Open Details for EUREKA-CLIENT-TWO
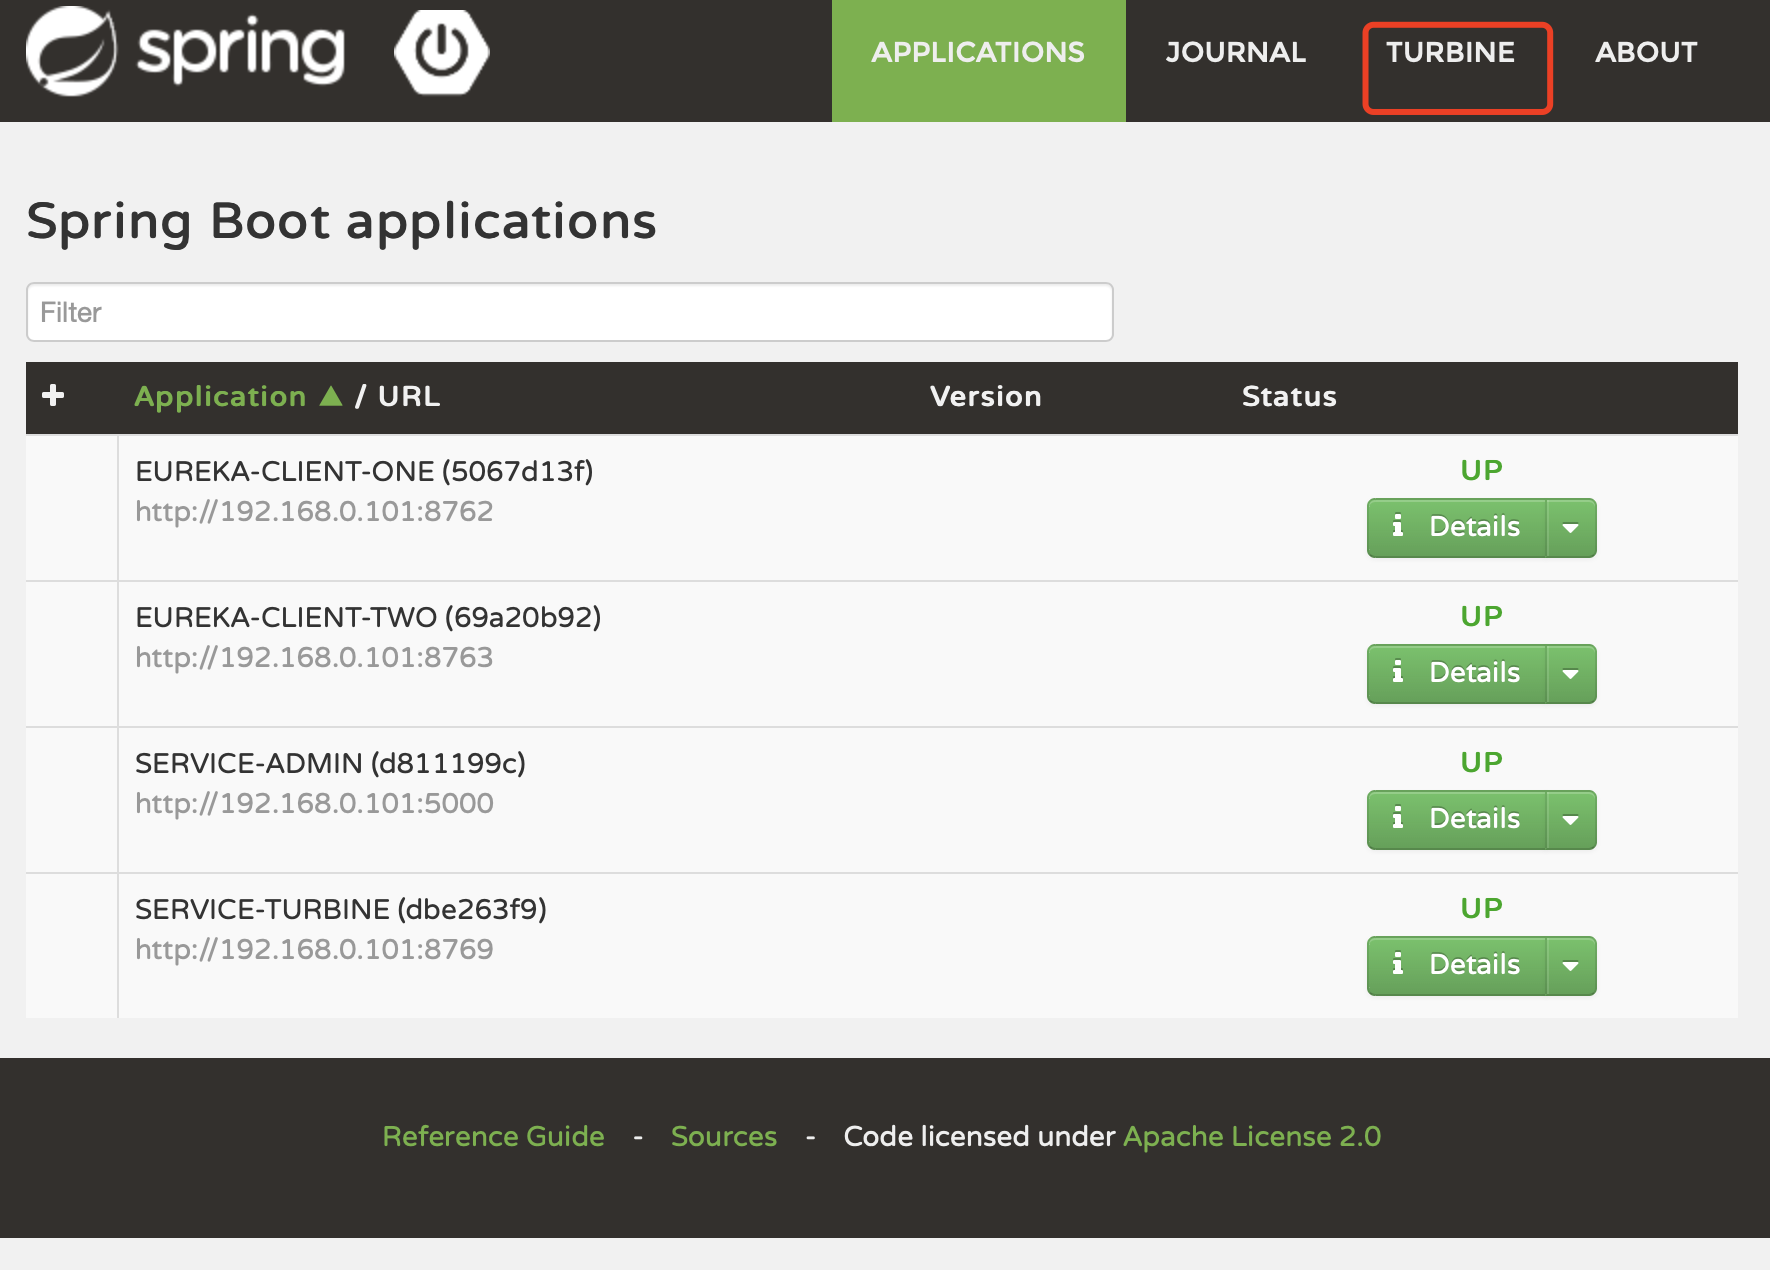The height and width of the screenshot is (1270, 1770). coord(1457,673)
